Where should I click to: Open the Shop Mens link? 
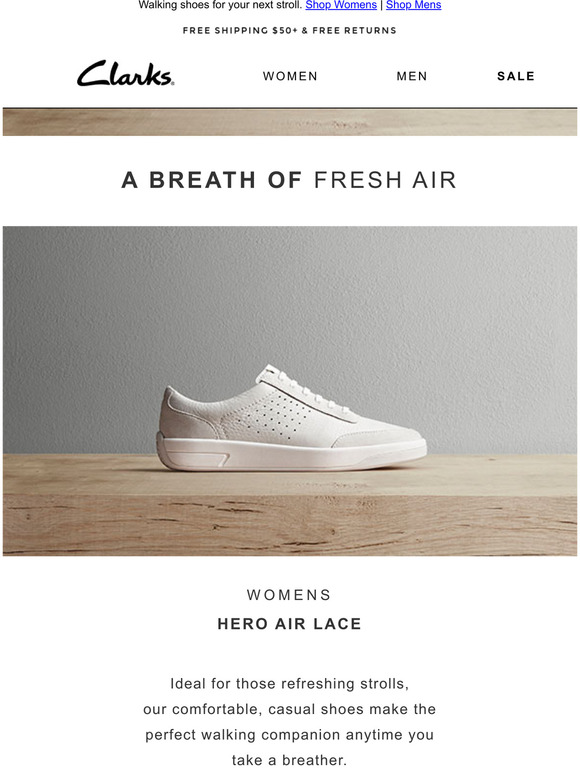click(414, 5)
